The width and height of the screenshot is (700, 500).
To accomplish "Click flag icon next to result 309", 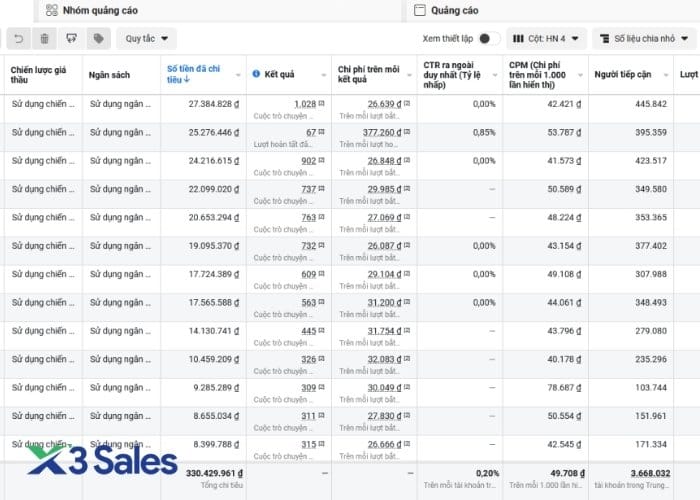I will point(321,387).
